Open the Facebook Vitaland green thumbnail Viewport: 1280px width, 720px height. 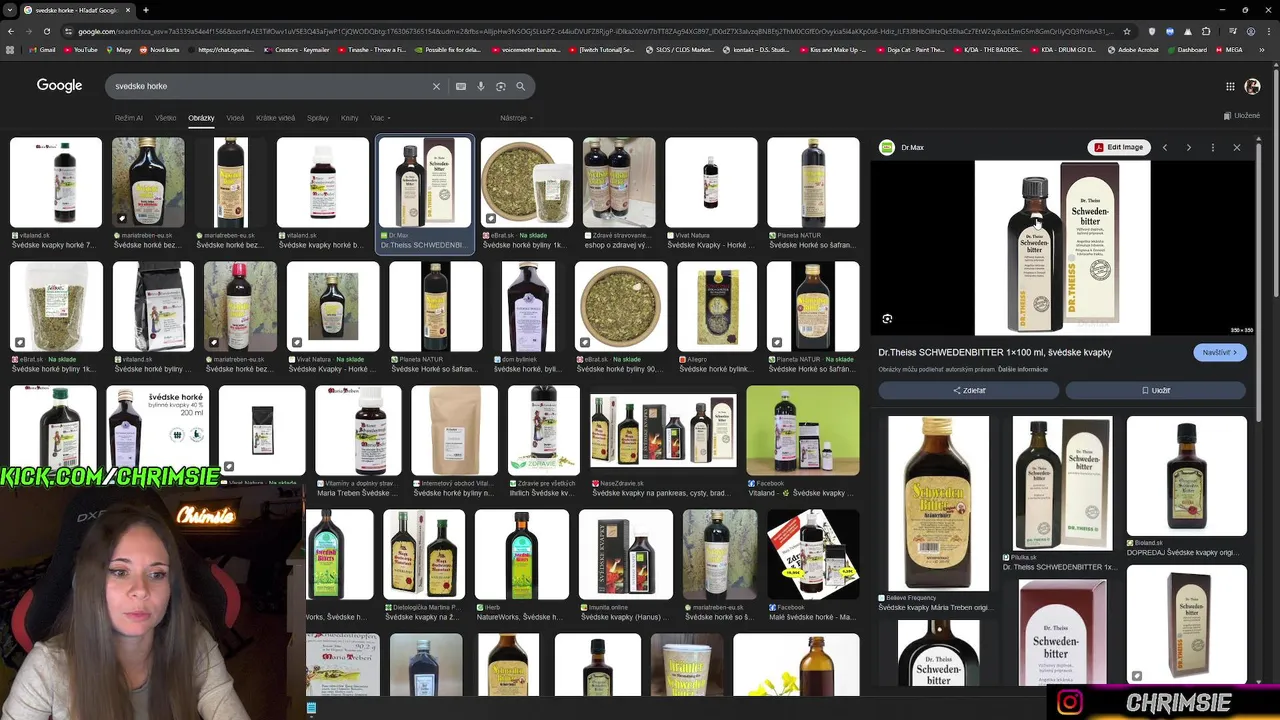coord(802,430)
